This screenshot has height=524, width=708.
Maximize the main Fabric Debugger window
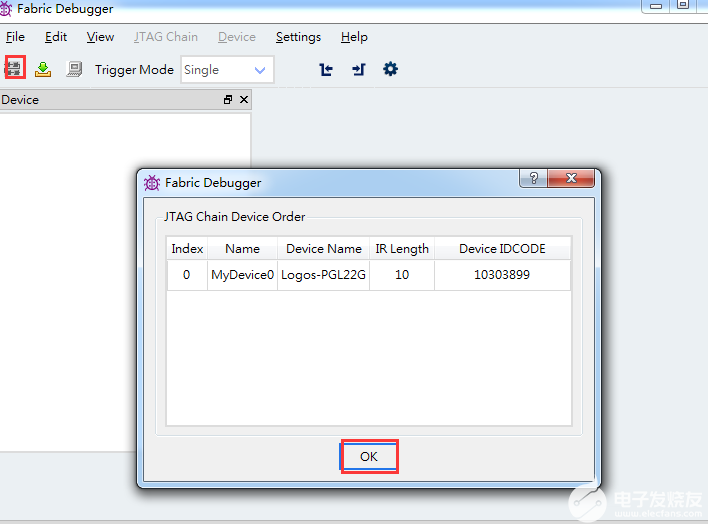pos(683,5)
